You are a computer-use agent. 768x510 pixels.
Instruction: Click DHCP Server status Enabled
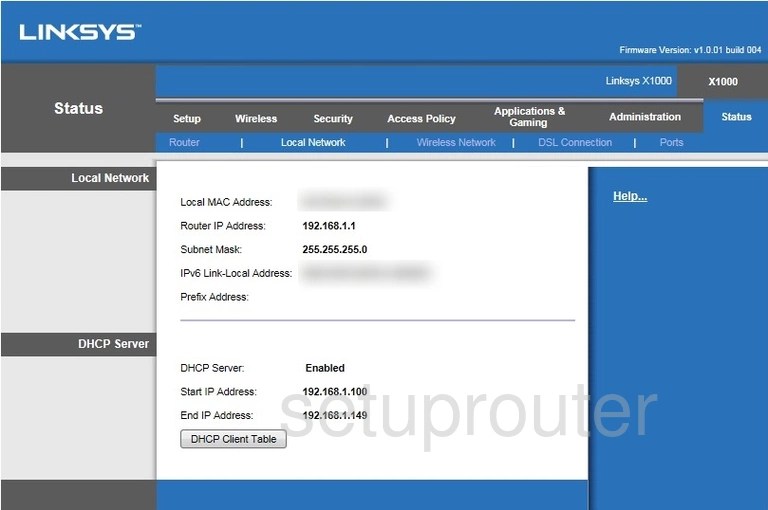(x=325, y=368)
